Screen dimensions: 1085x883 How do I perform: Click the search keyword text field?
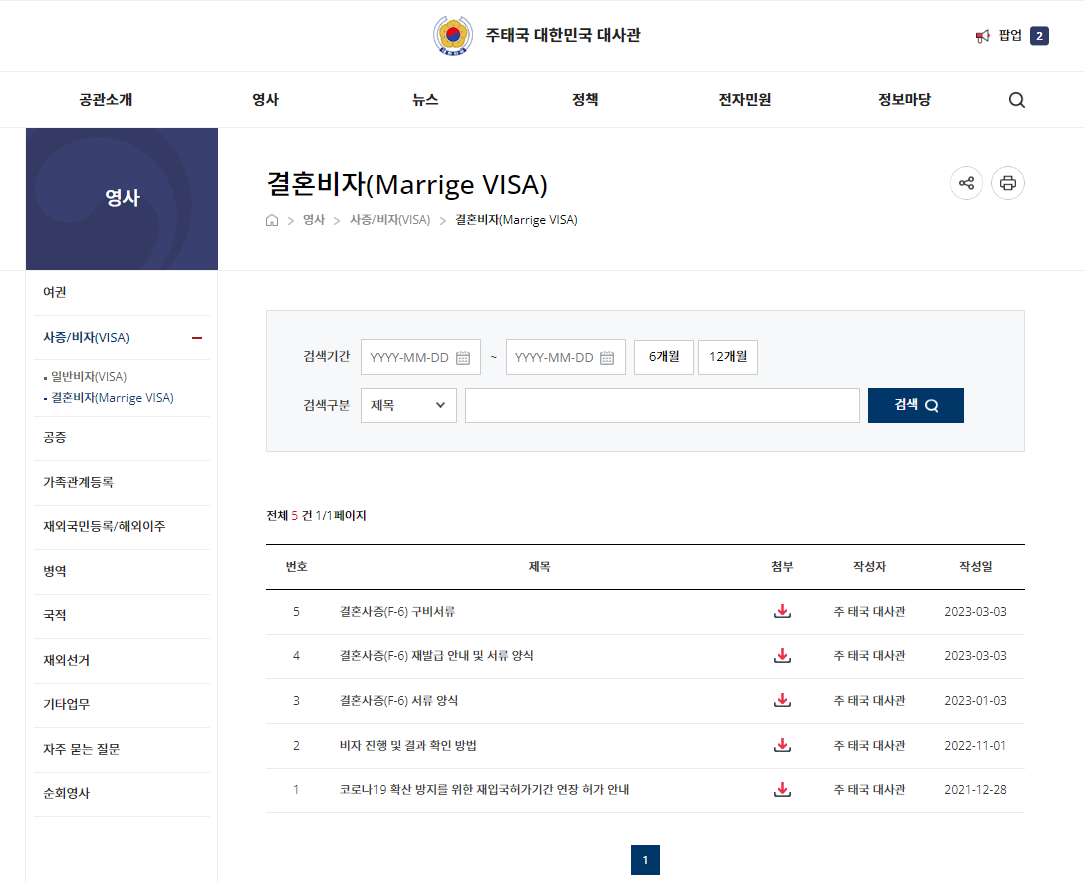coord(662,406)
